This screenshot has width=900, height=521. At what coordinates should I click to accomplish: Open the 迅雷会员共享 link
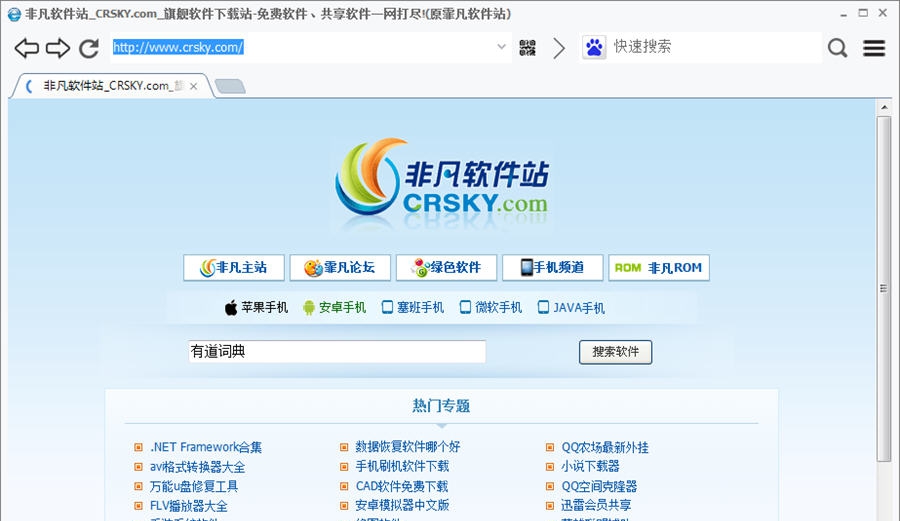[x=596, y=506]
